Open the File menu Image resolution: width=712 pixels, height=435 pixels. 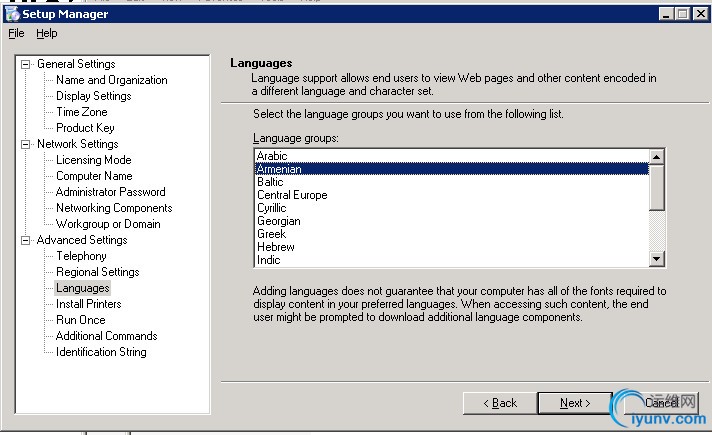pyautogui.click(x=16, y=33)
